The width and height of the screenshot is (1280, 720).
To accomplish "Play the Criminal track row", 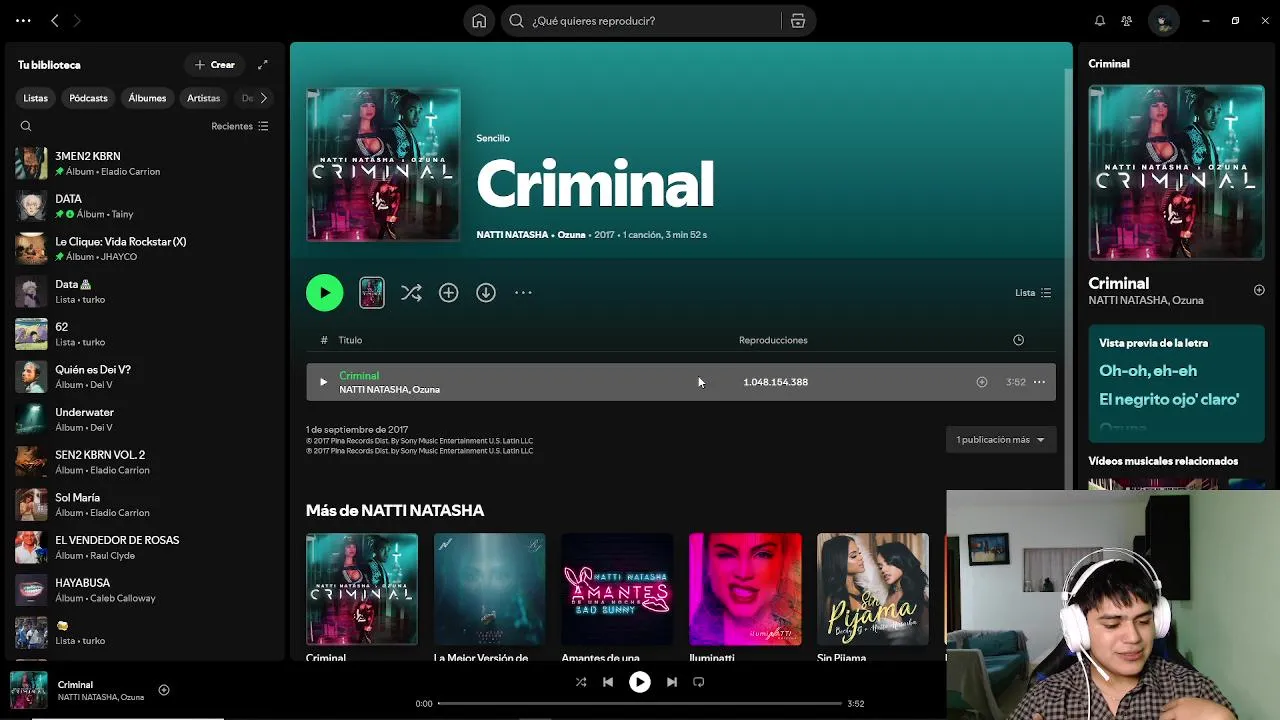I will click(323, 382).
